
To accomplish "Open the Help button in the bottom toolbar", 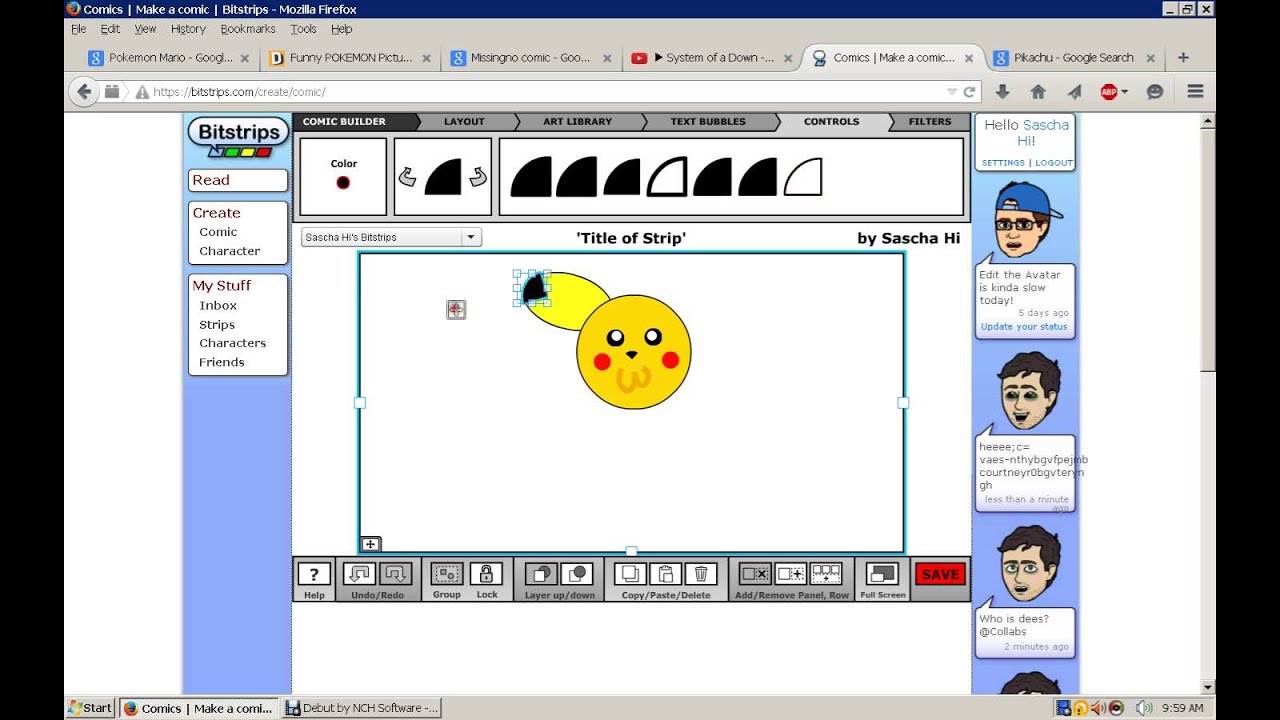I will coord(314,574).
